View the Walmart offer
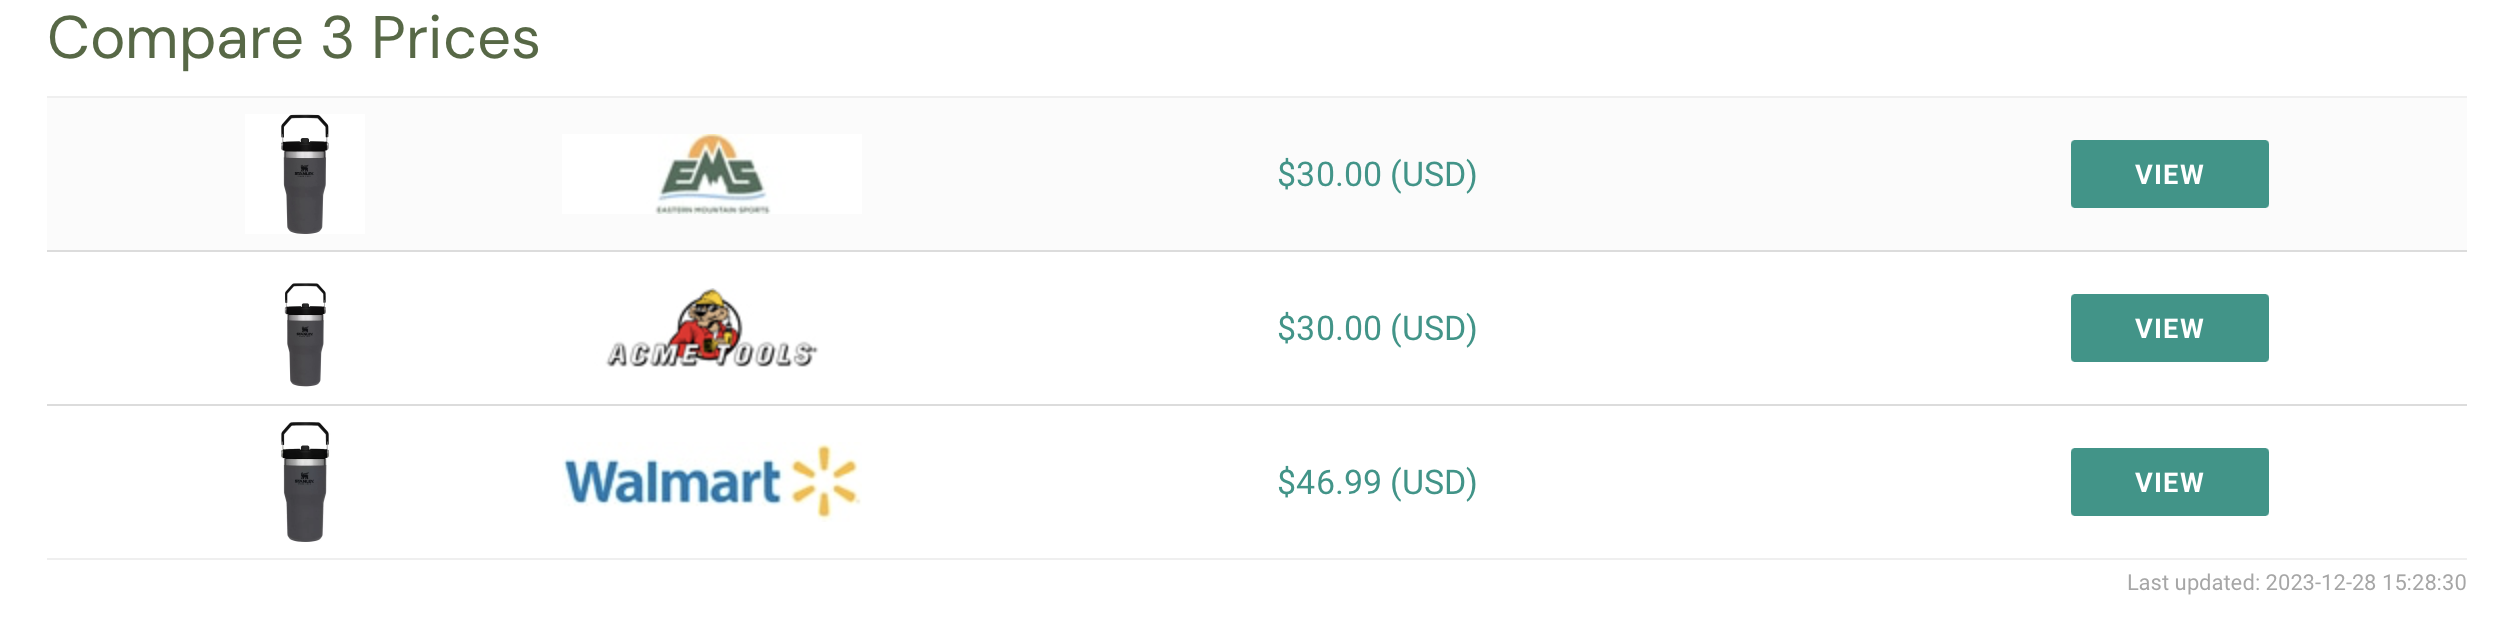This screenshot has height=634, width=2520. (2169, 482)
